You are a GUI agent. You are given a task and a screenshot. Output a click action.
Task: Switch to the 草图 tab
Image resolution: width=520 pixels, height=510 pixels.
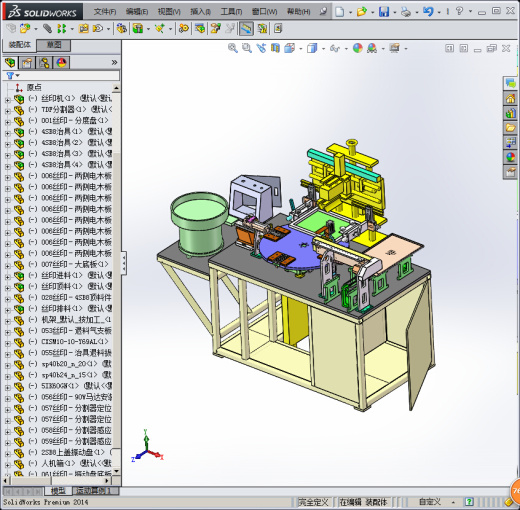coord(54,45)
